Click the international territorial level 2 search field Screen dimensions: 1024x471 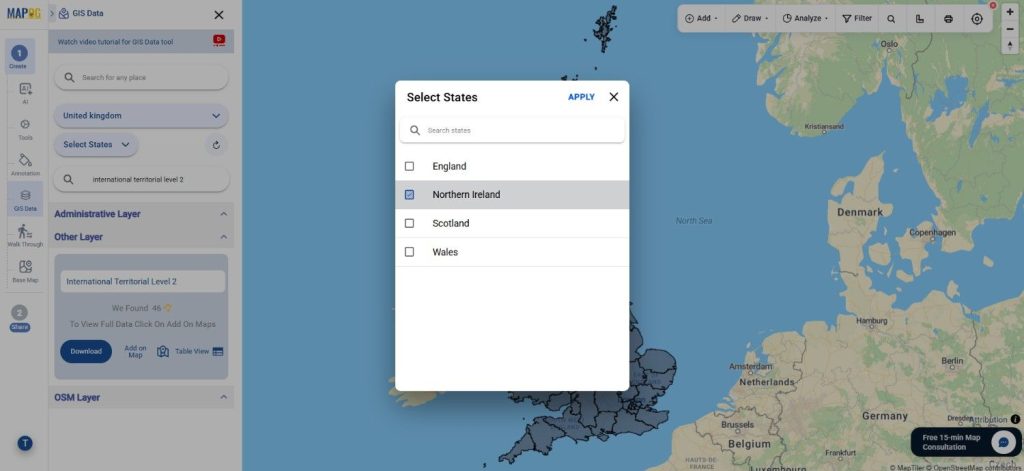(x=142, y=179)
